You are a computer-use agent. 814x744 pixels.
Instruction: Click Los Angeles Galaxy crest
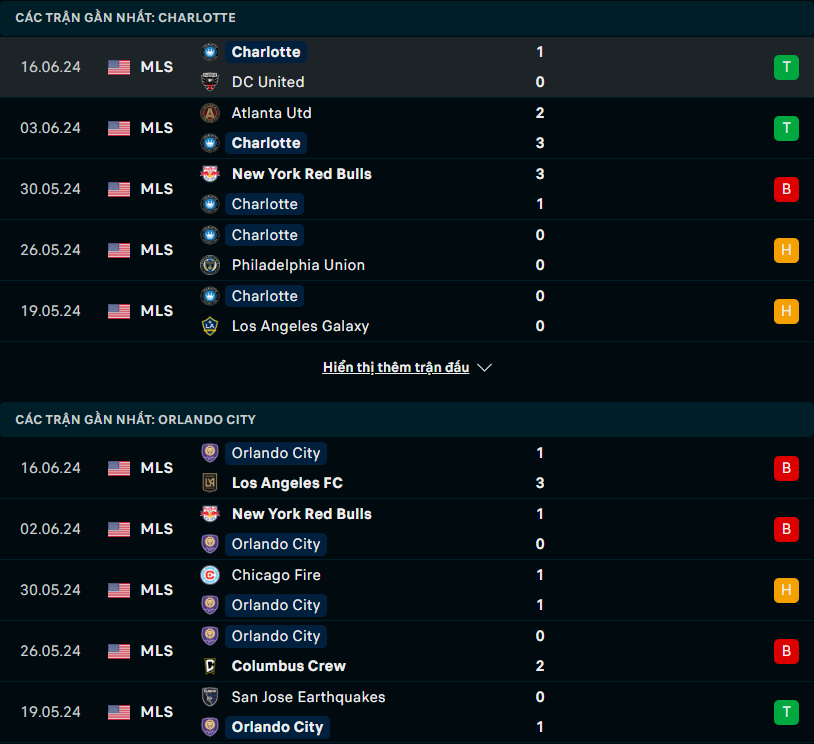pyautogui.click(x=210, y=326)
